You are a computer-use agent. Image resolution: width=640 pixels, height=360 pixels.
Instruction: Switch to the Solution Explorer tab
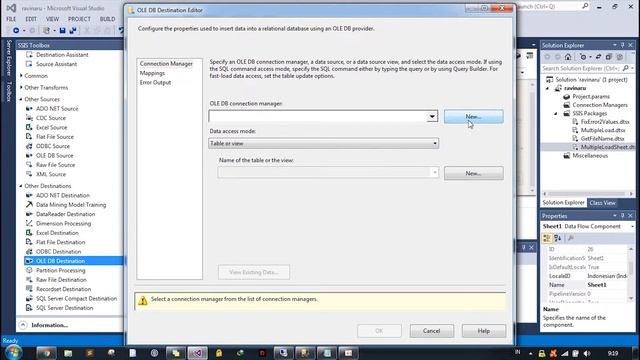coord(563,203)
